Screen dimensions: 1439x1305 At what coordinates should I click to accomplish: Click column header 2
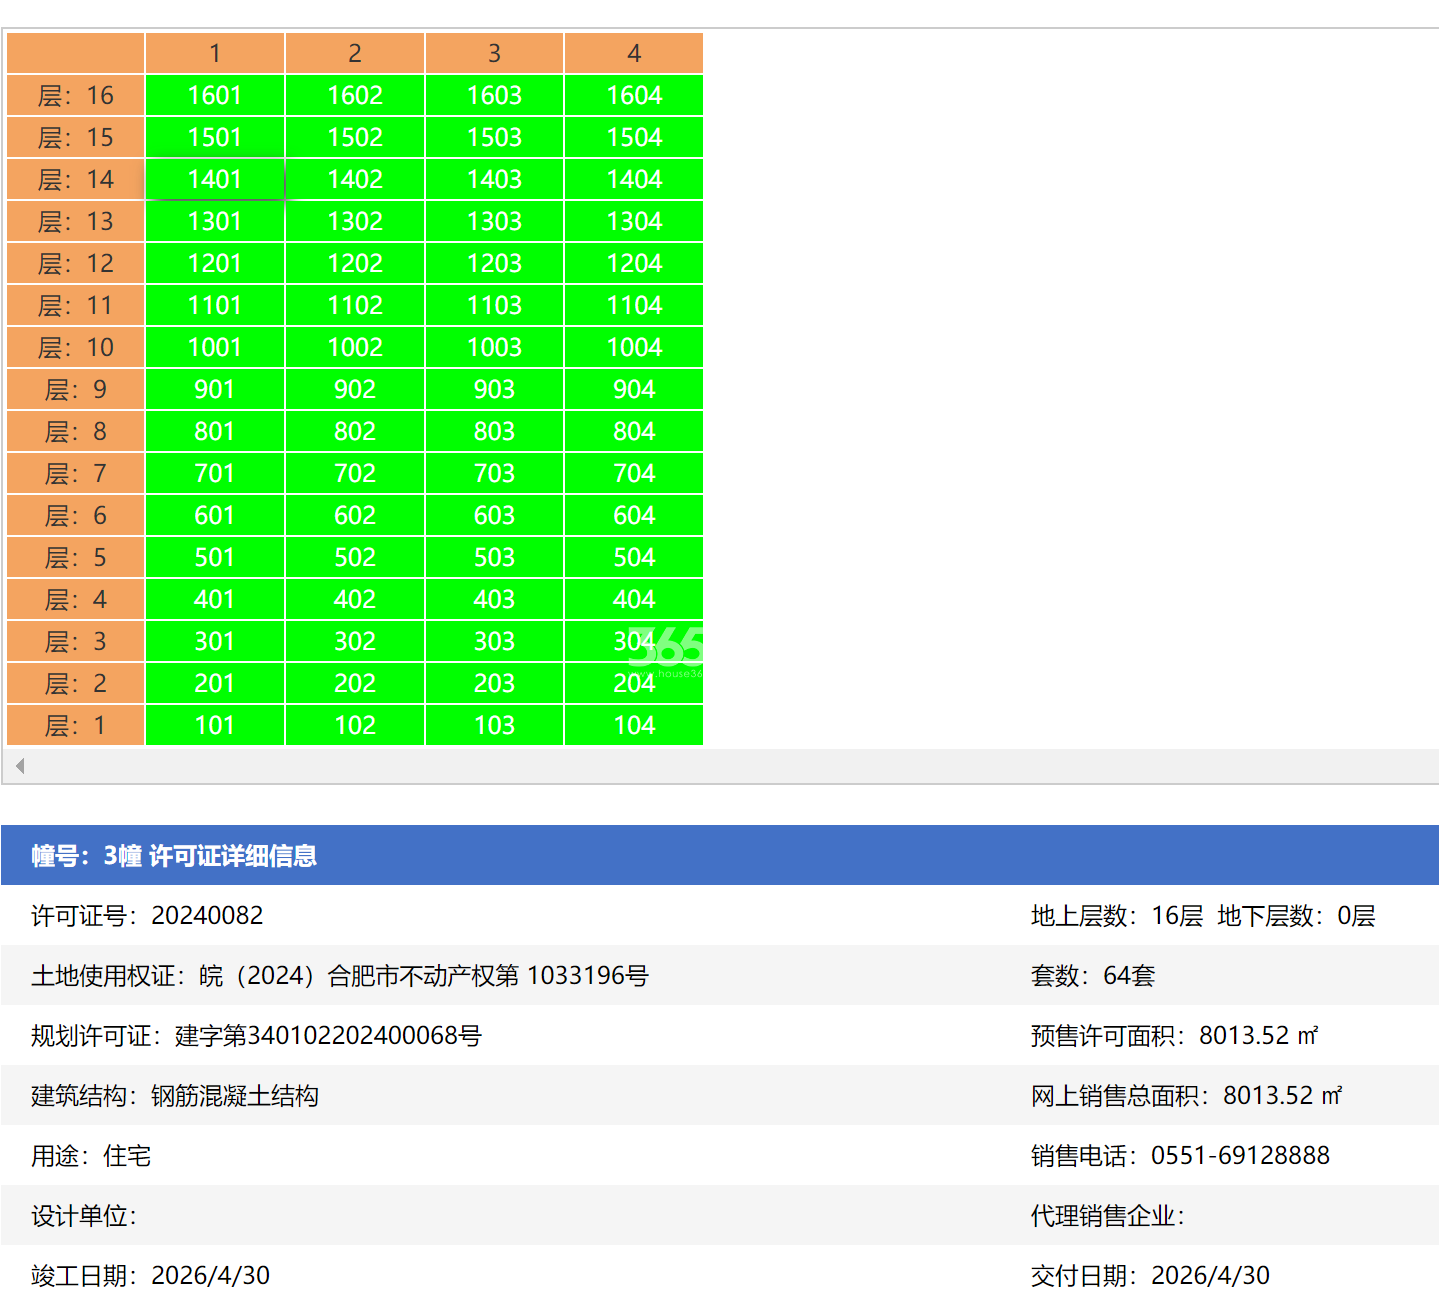point(355,53)
